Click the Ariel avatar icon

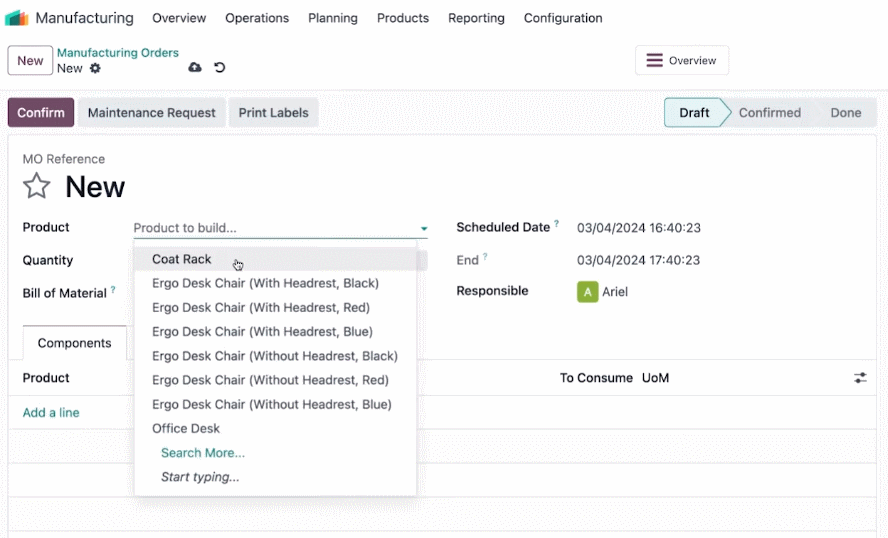pyautogui.click(x=587, y=292)
